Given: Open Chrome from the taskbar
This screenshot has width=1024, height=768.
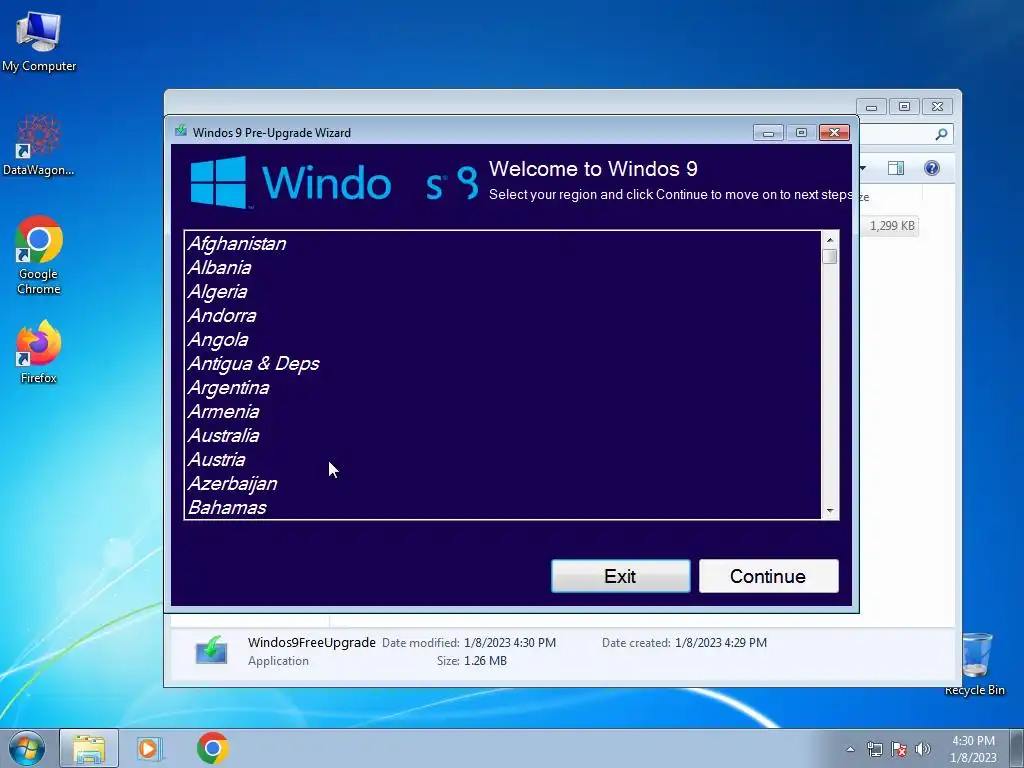Looking at the screenshot, I should (213, 748).
